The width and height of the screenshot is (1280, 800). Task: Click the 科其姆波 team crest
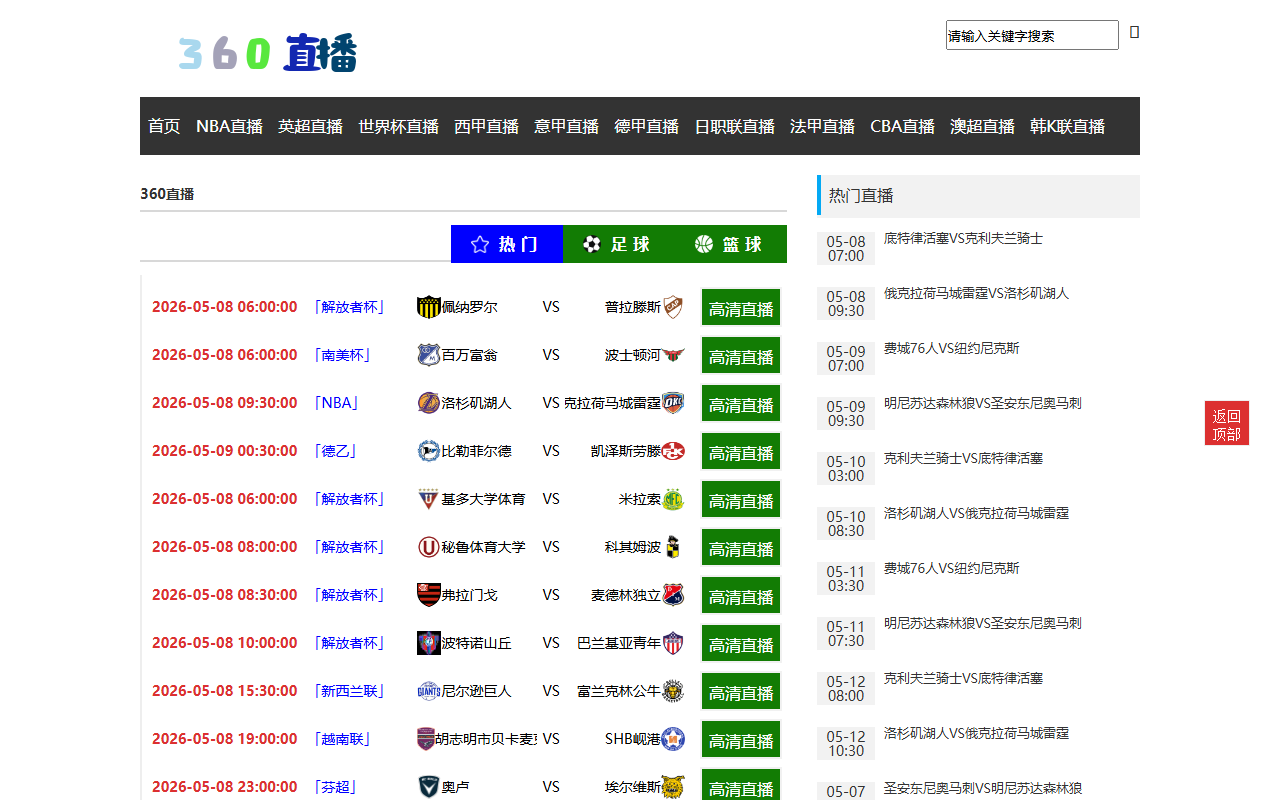pyautogui.click(x=673, y=547)
